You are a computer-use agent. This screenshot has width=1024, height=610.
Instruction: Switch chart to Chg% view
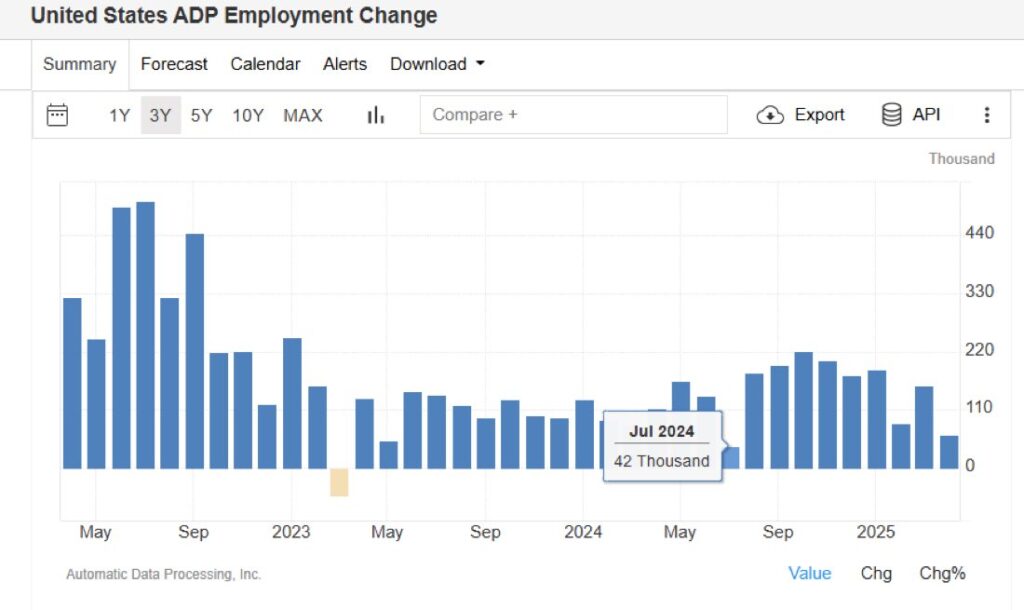coord(941,573)
